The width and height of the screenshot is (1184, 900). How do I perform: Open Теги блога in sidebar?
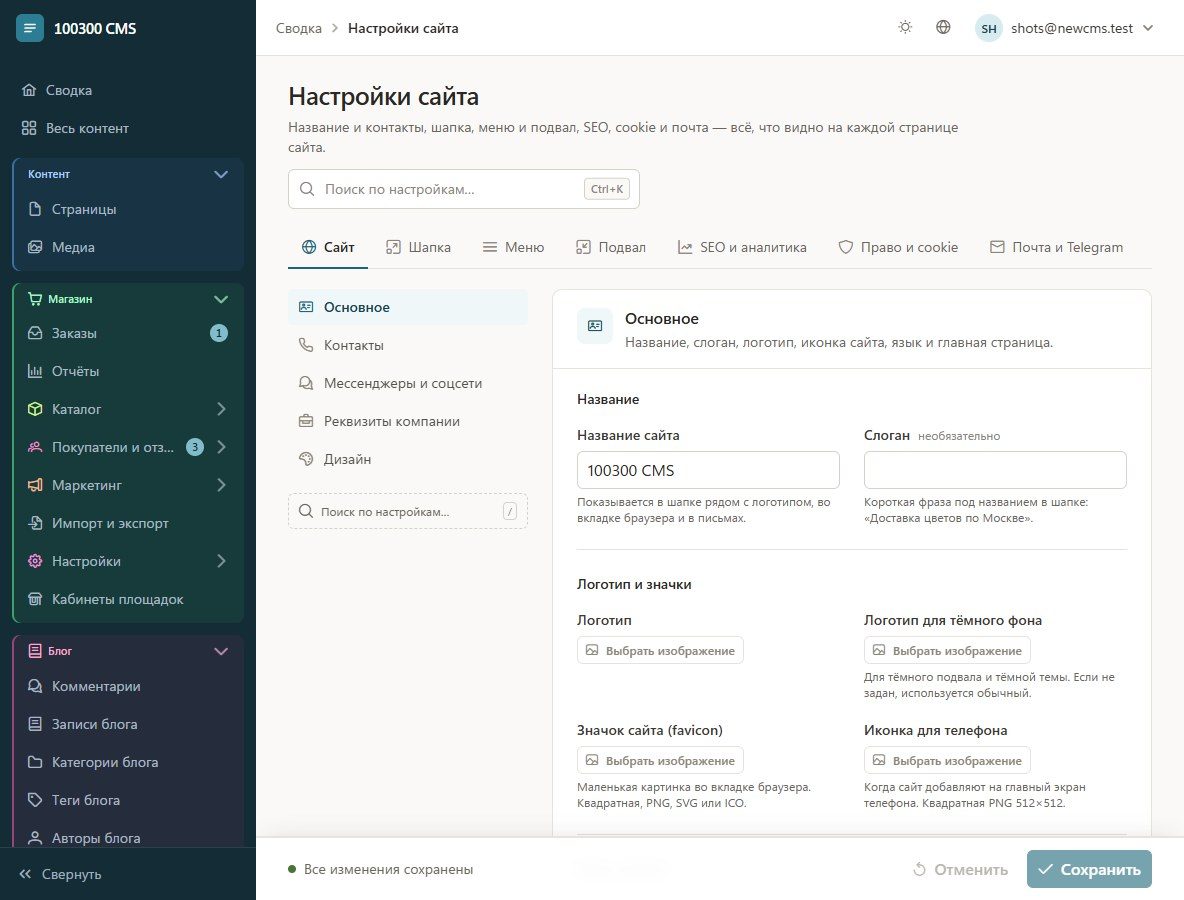128,800
